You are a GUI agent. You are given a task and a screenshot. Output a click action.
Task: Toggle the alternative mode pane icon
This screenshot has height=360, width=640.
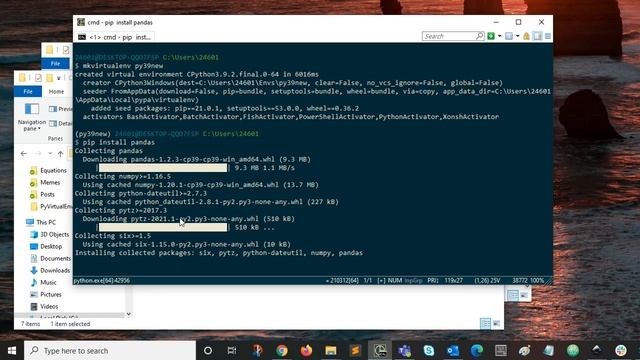538,36
